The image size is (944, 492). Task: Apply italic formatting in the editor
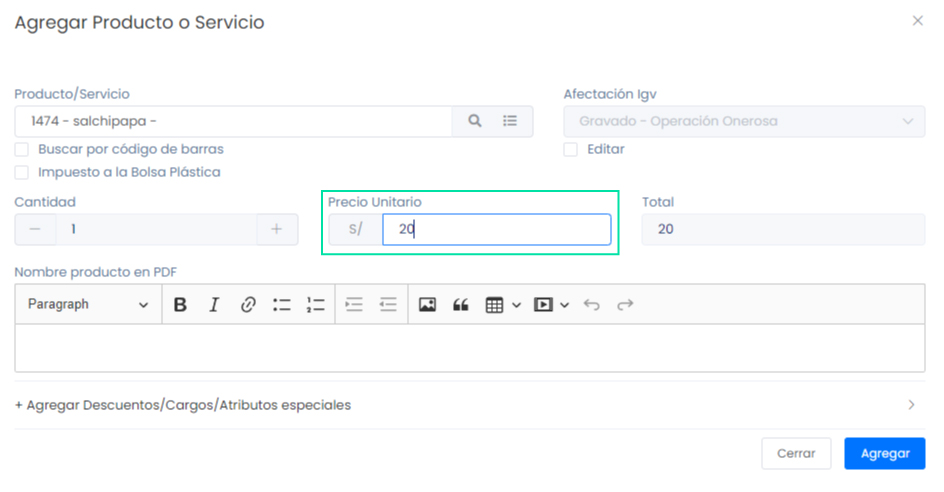click(x=214, y=305)
